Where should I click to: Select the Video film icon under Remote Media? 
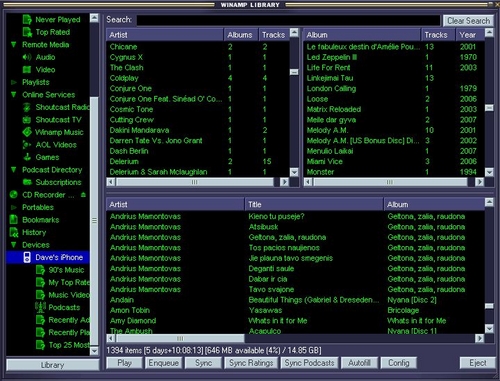point(27,70)
